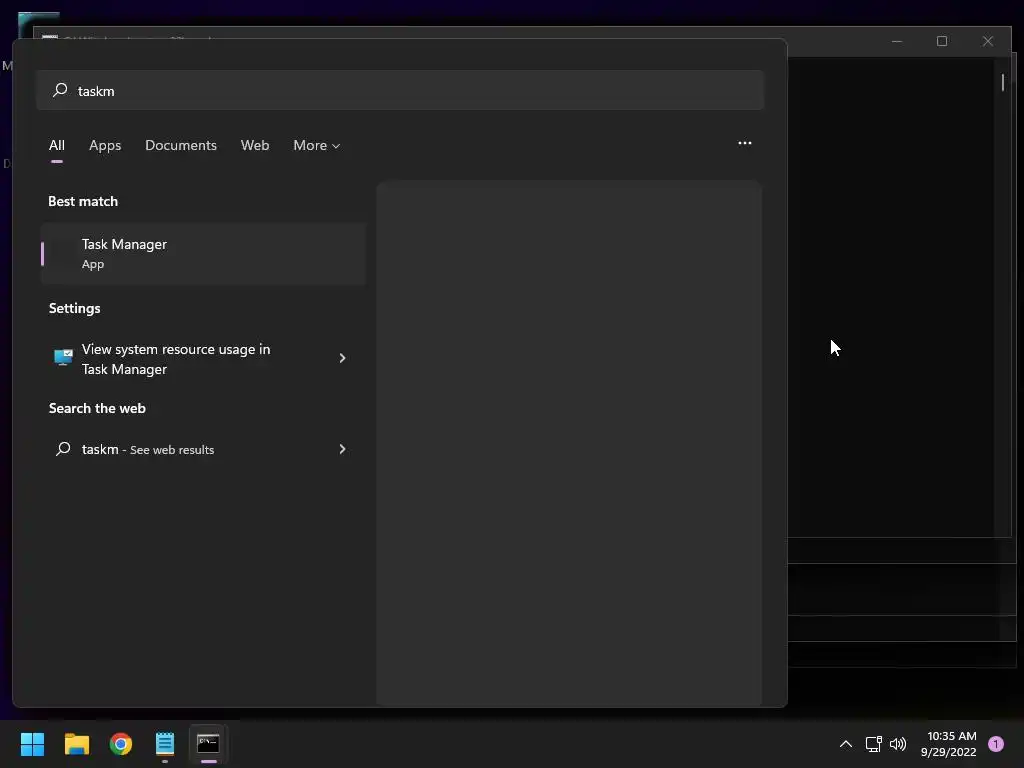
Task: Close the background Command Prompt window
Action: 987,41
